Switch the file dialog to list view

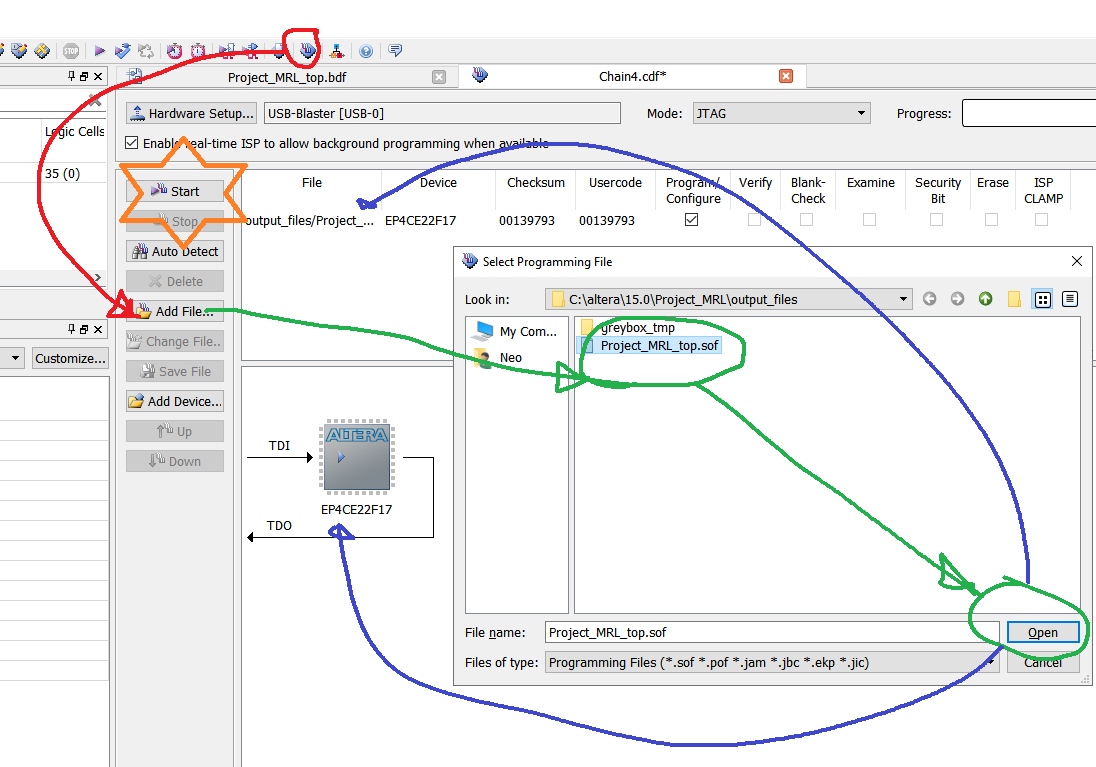click(1042, 299)
